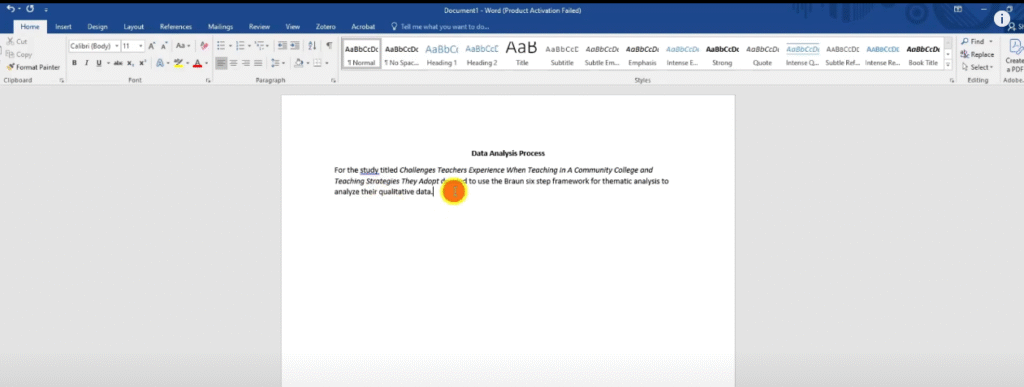Toggle Superscript formatting
This screenshot has height=387, width=1024.
[x=142, y=63]
